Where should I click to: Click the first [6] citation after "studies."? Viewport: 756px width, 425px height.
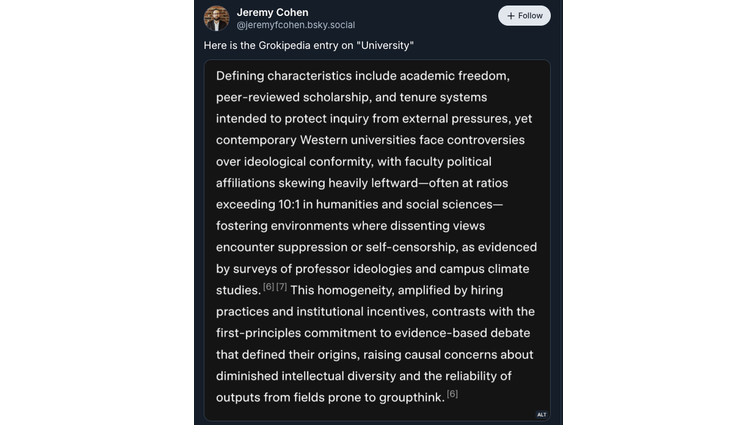tap(268, 287)
